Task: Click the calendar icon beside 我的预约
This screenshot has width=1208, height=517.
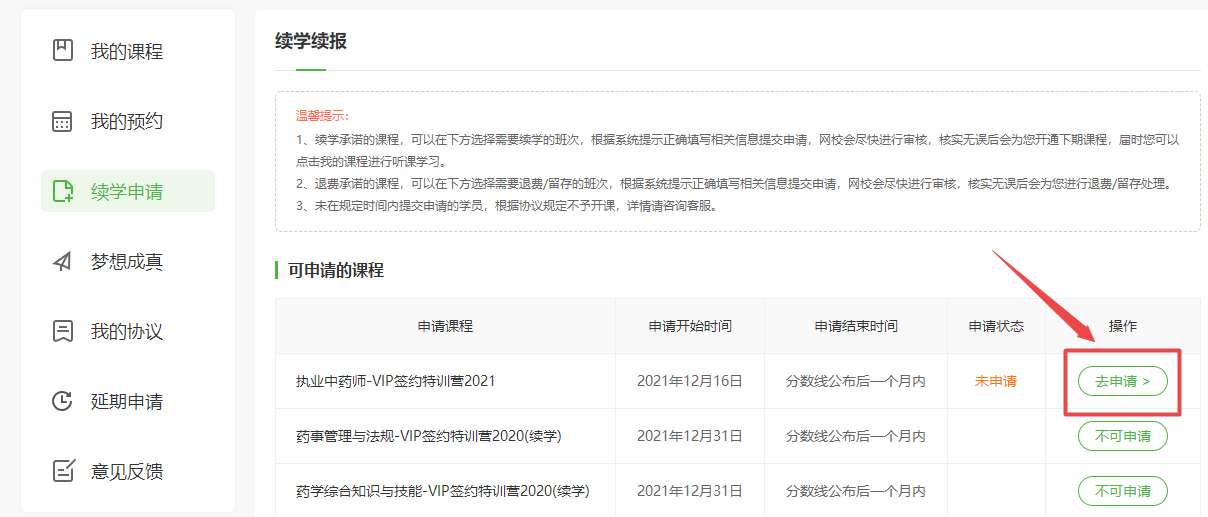Action: coord(63,121)
